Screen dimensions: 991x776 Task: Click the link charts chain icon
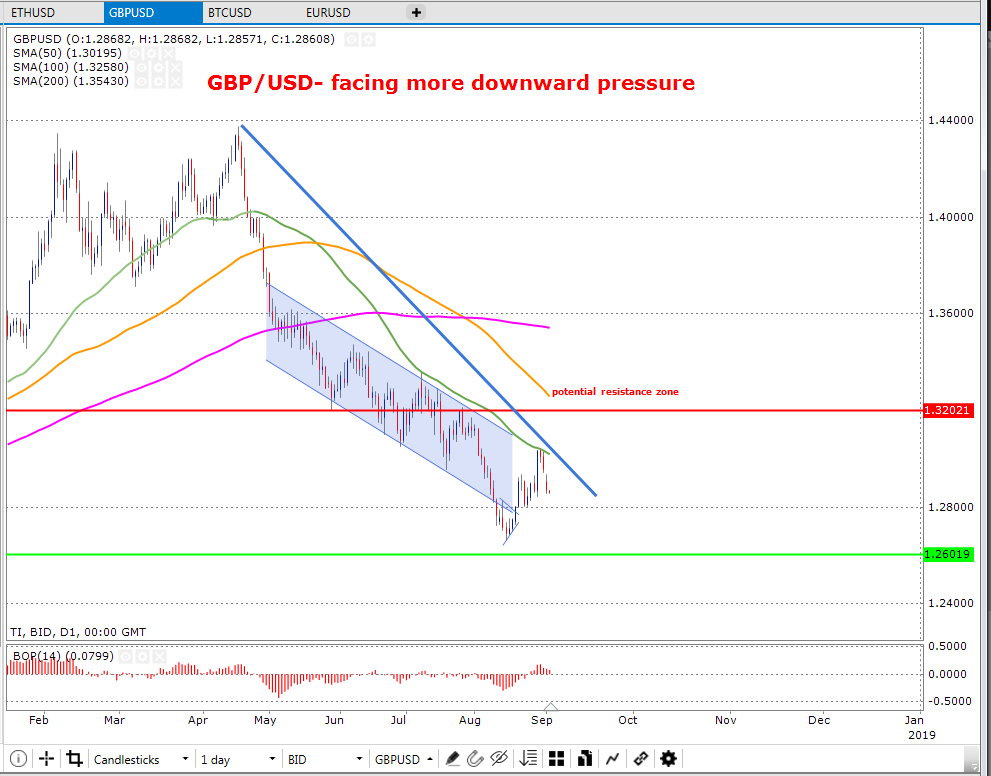click(640, 759)
